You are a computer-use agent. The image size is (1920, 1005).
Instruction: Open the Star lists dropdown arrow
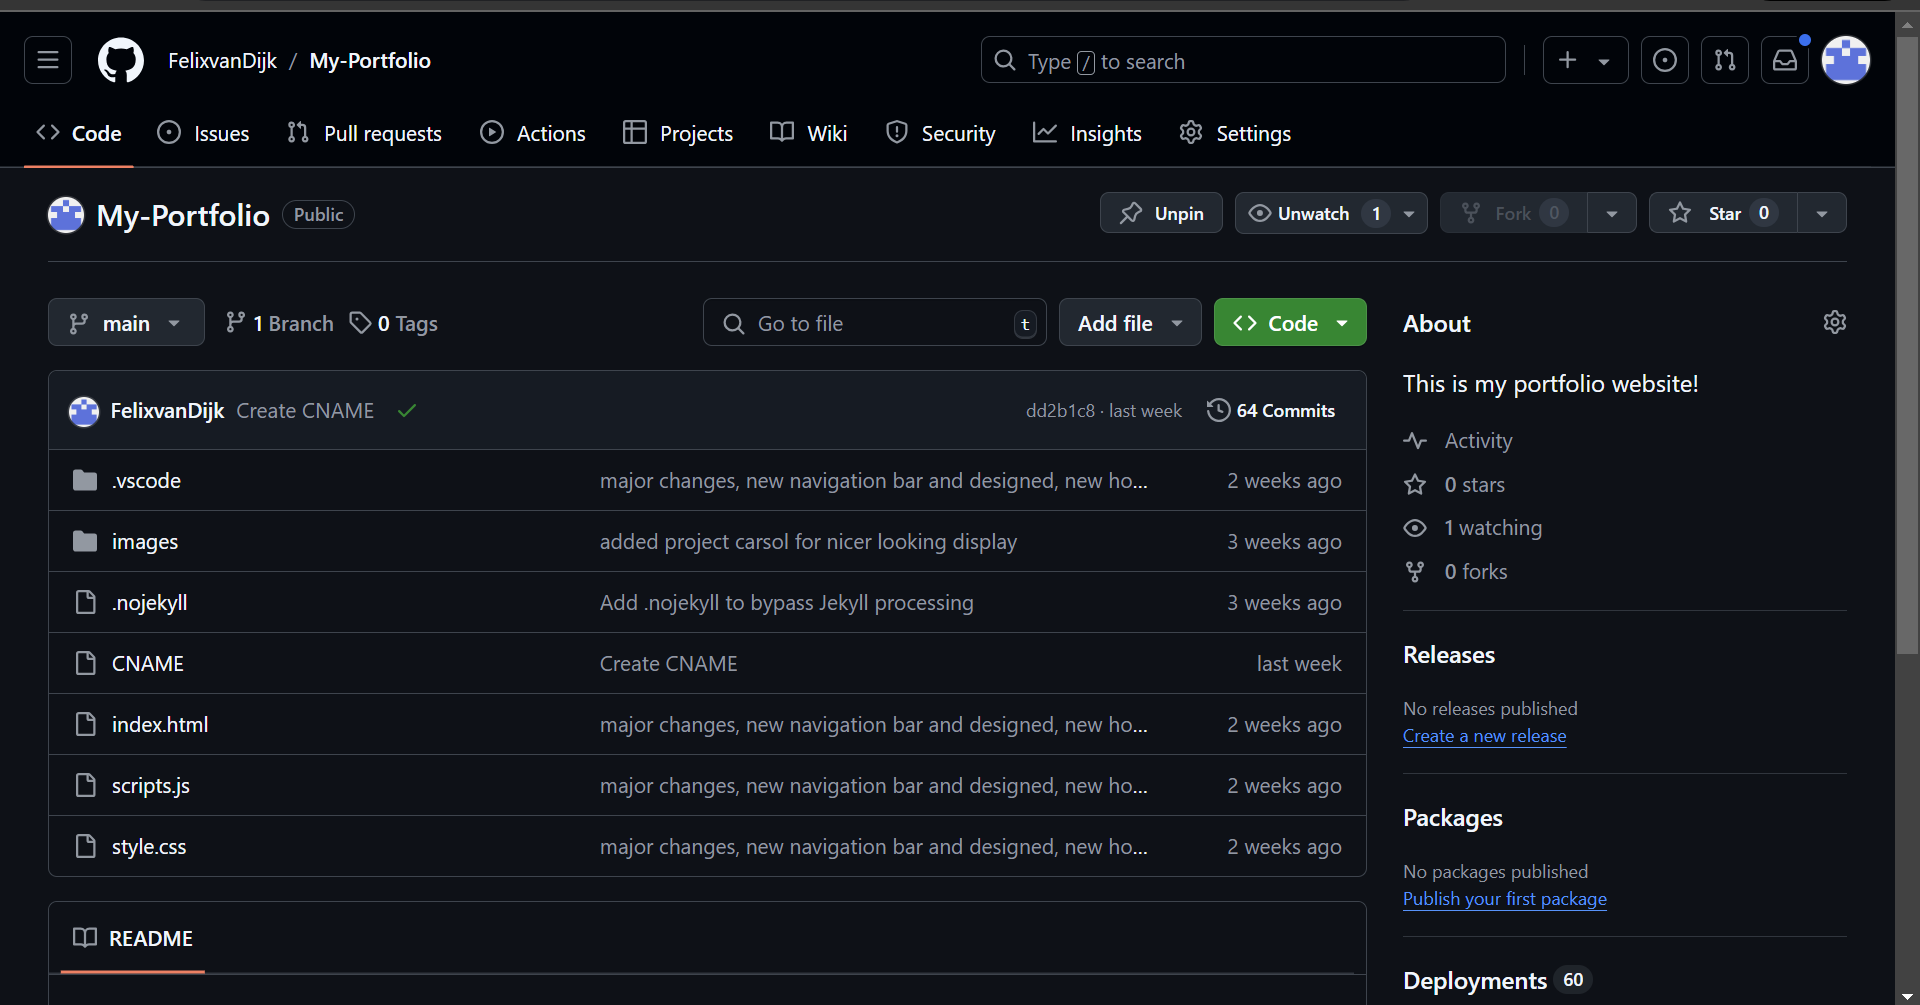pyautogui.click(x=1822, y=213)
